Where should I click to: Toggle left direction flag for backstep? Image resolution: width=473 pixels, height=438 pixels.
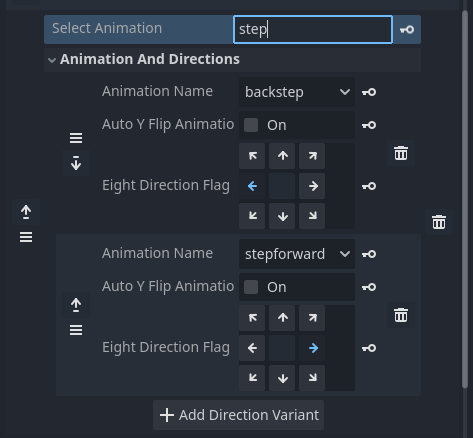[252, 186]
